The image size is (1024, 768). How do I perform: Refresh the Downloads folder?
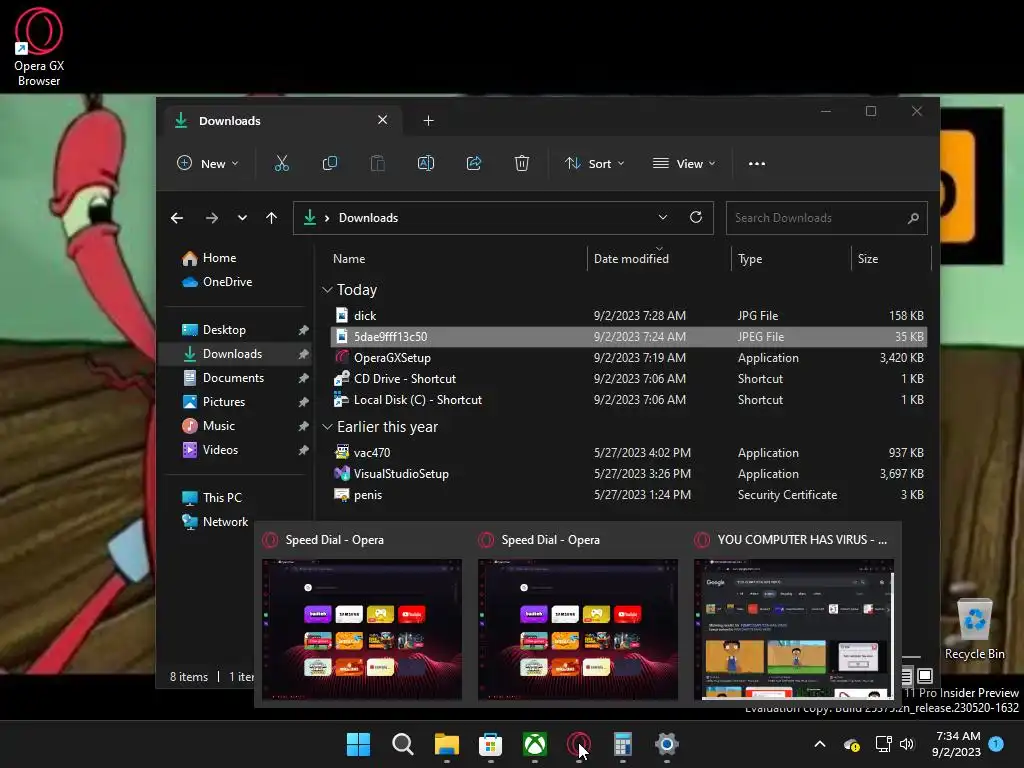tap(696, 217)
